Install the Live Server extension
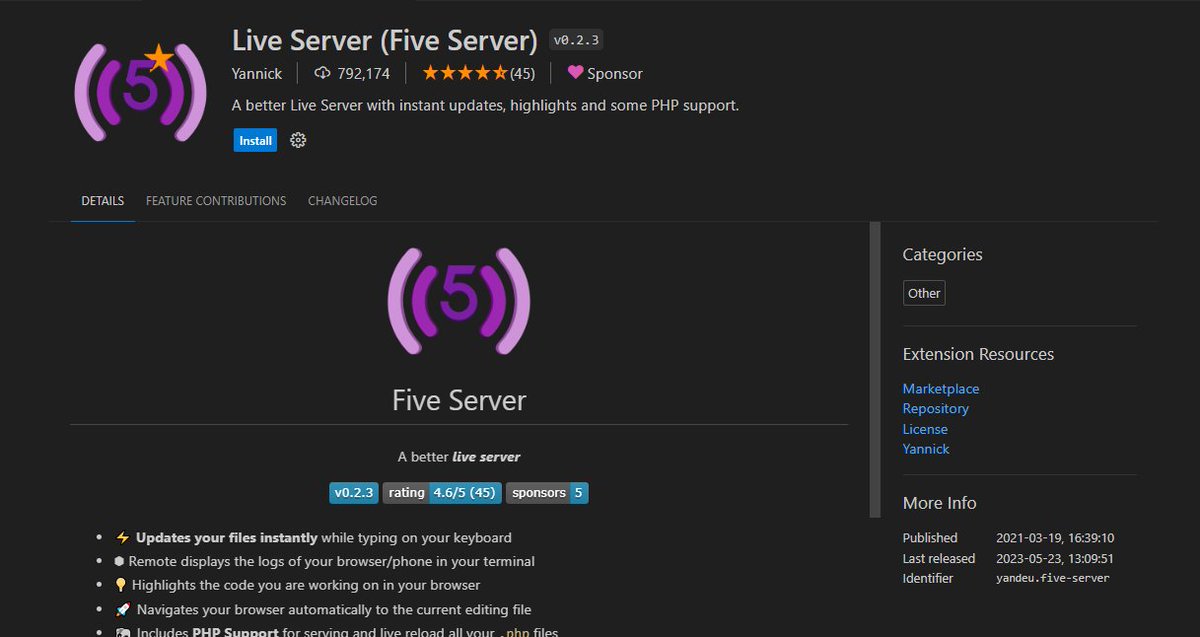 pyautogui.click(x=255, y=140)
